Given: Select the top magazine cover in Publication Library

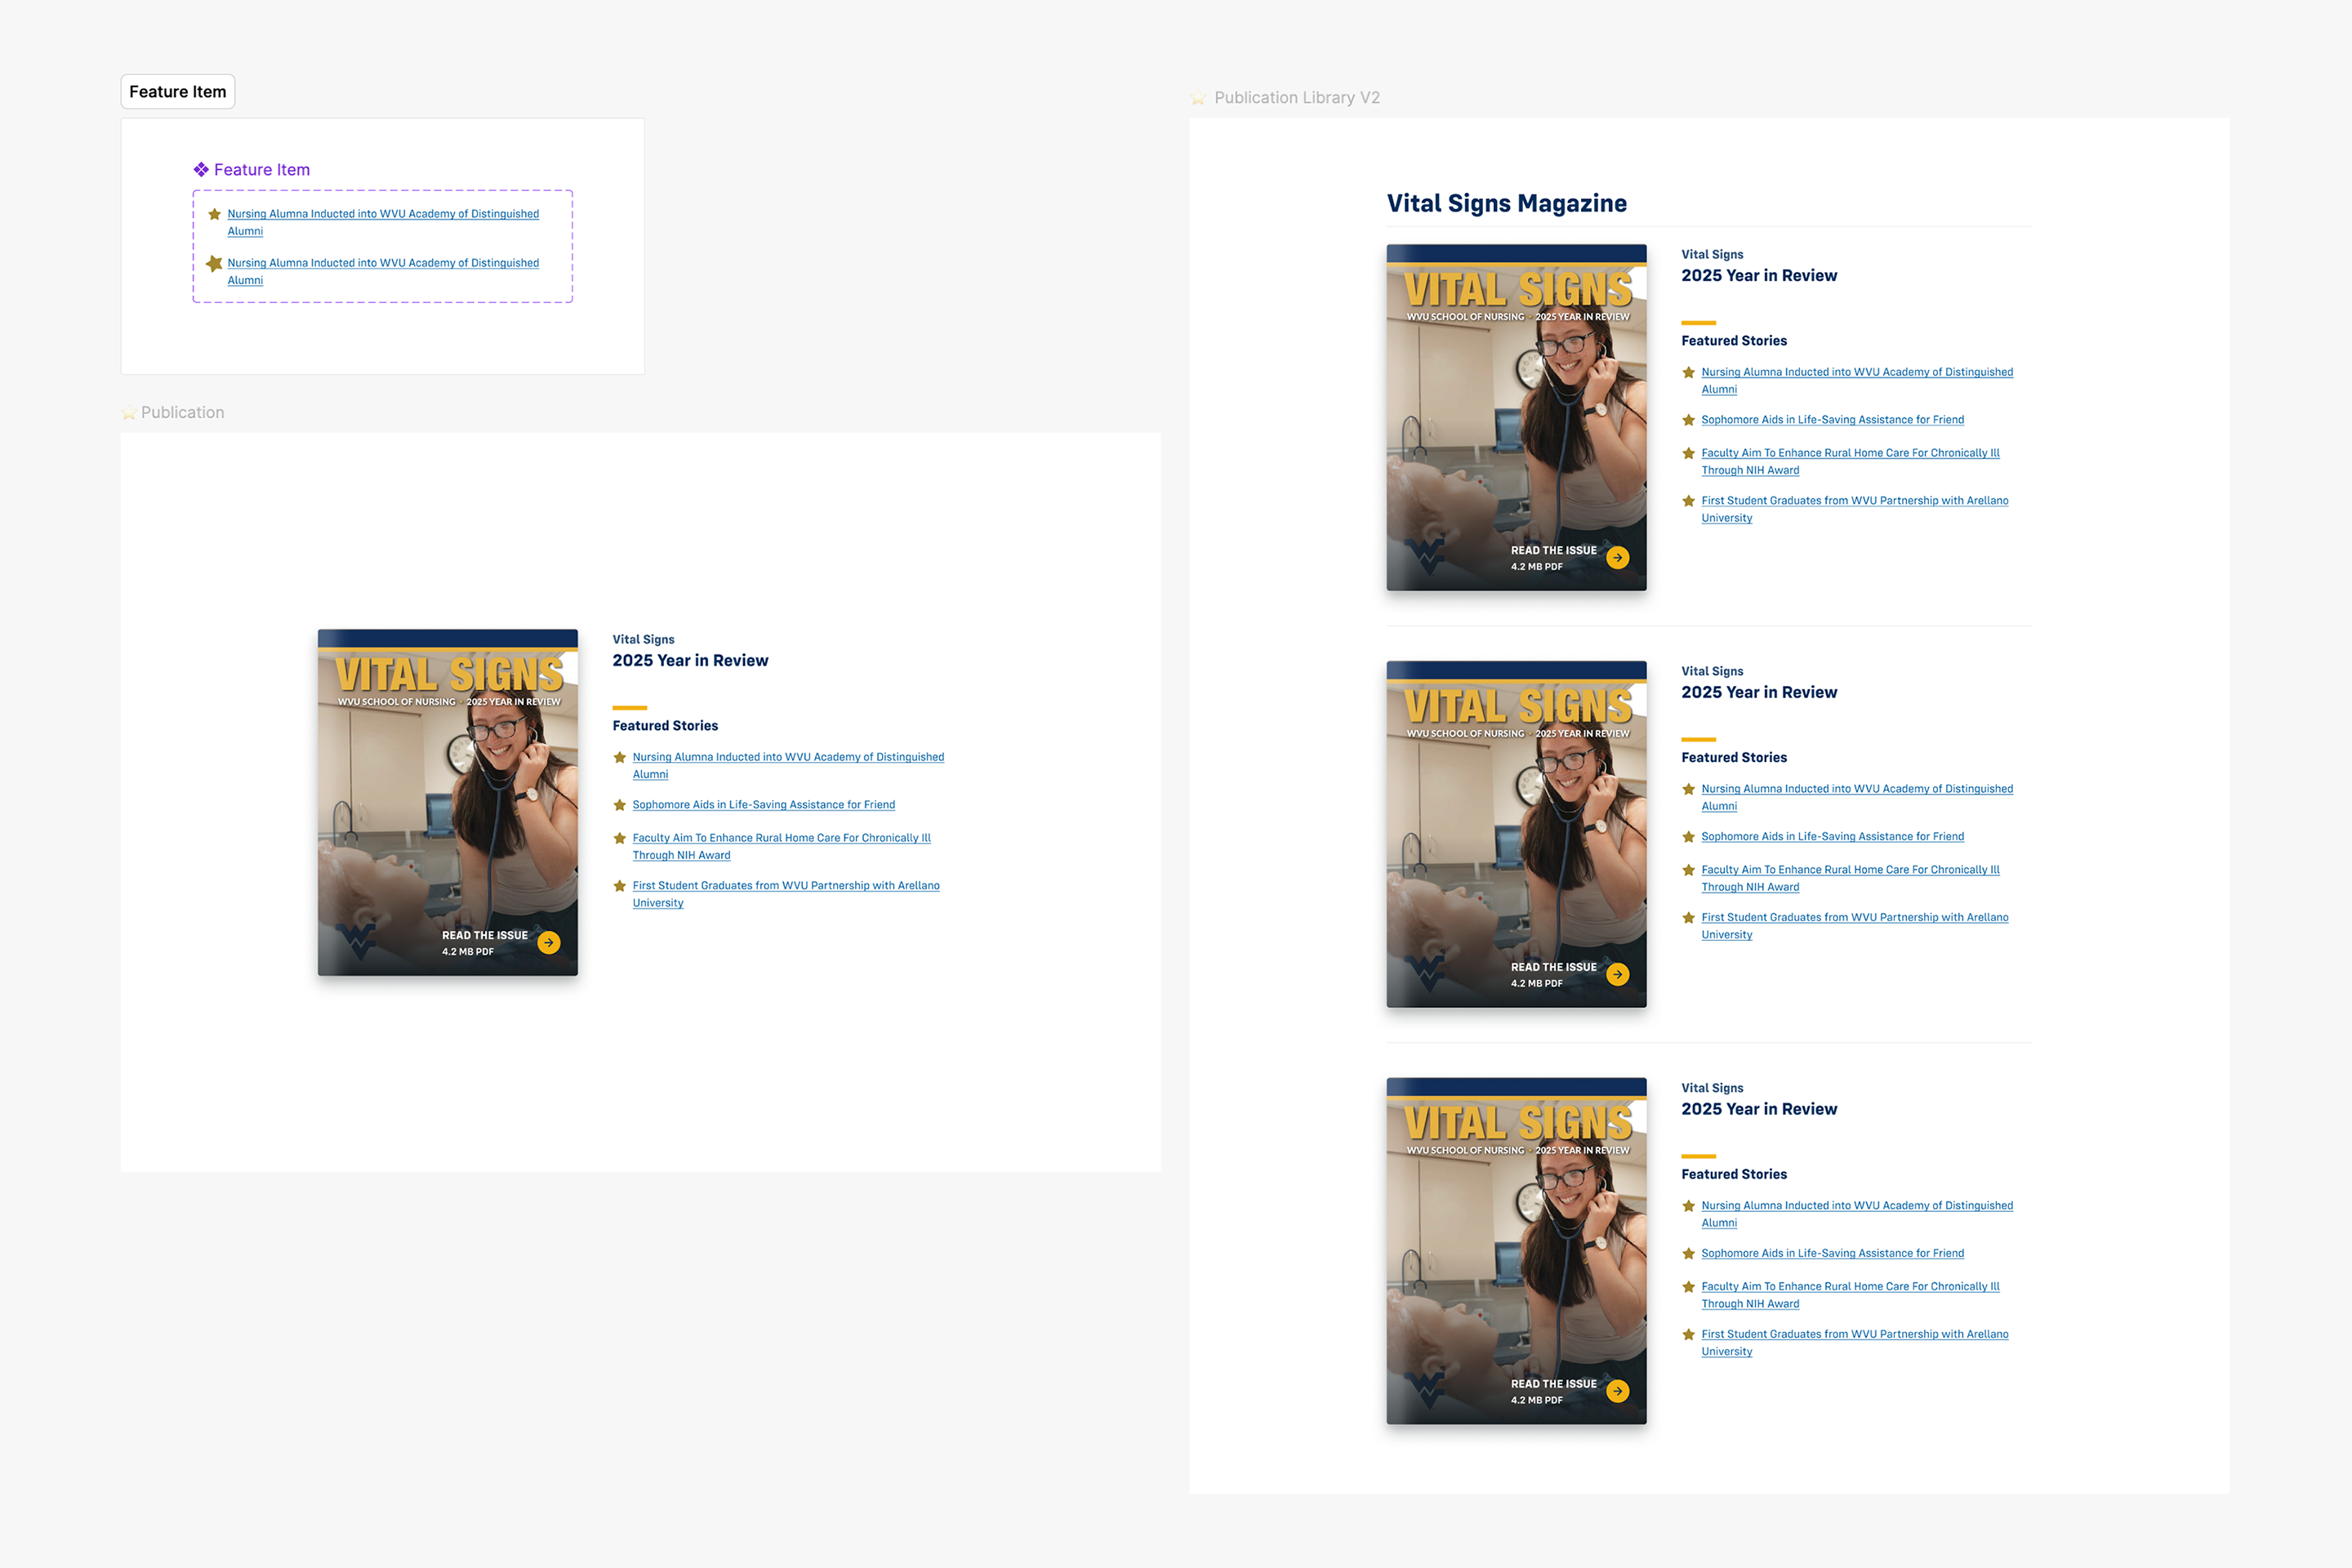Looking at the screenshot, I should pyautogui.click(x=1517, y=417).
